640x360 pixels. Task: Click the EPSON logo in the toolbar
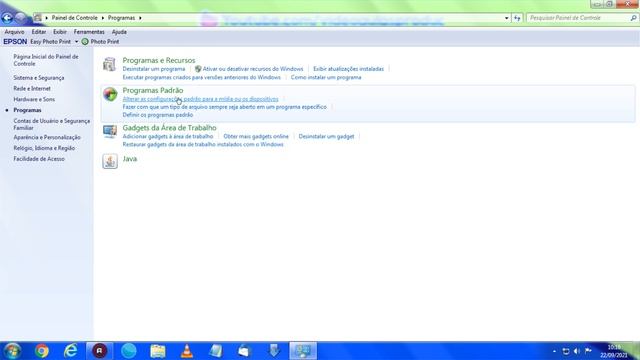coord(15,42)
